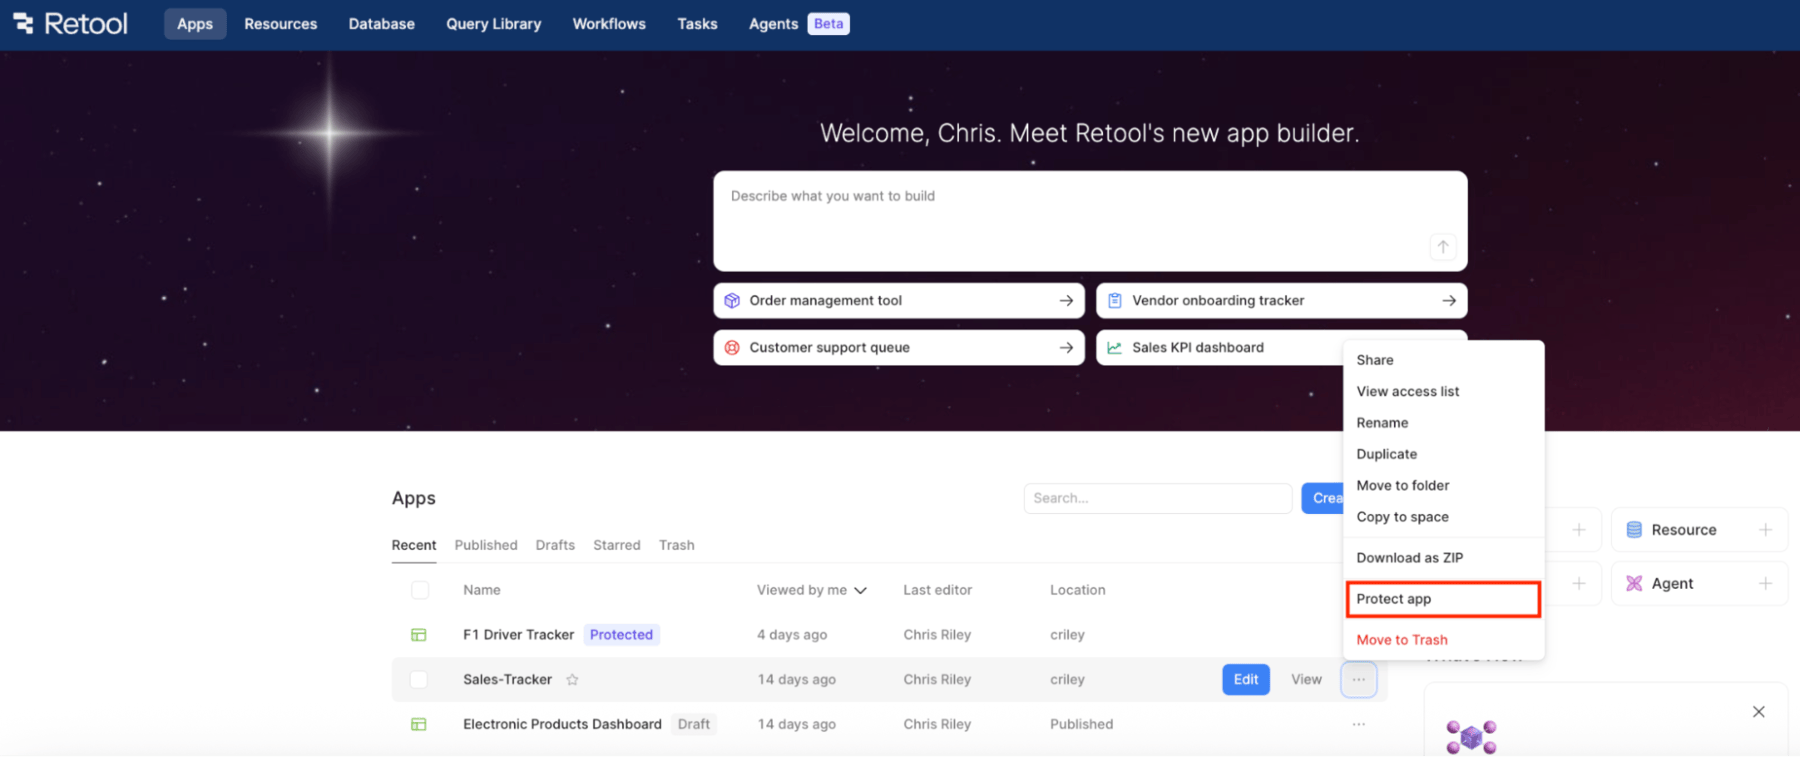Select View access list menu item
The image size is (1800, 757).
coord(1444,391)
